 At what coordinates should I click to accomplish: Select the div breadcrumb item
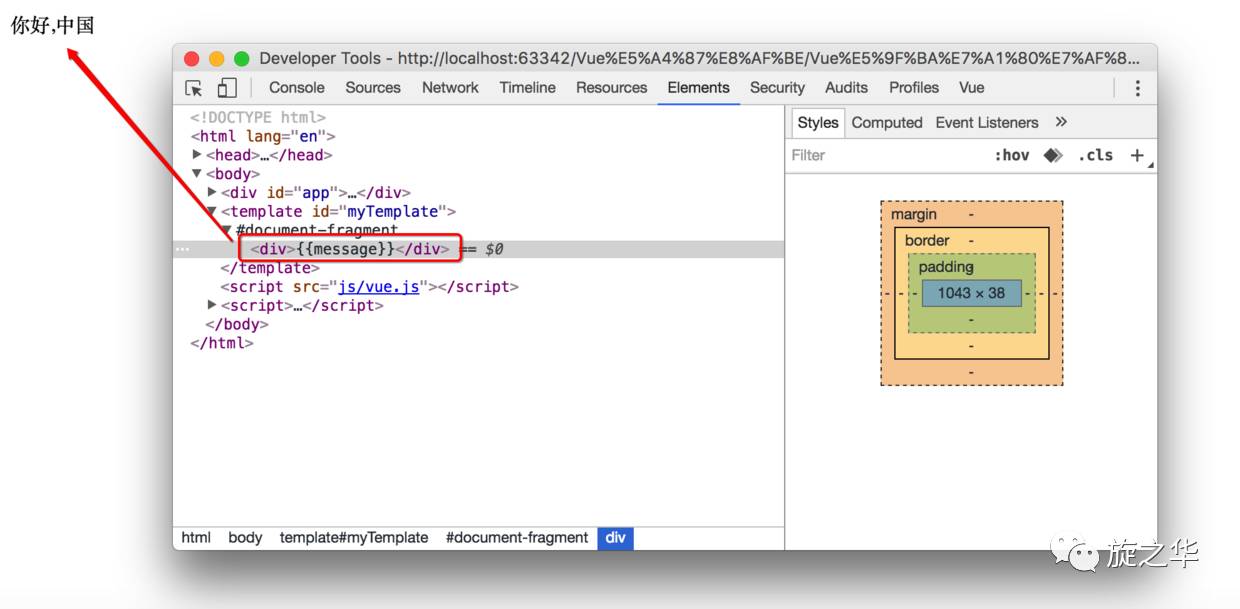point(615,538)
